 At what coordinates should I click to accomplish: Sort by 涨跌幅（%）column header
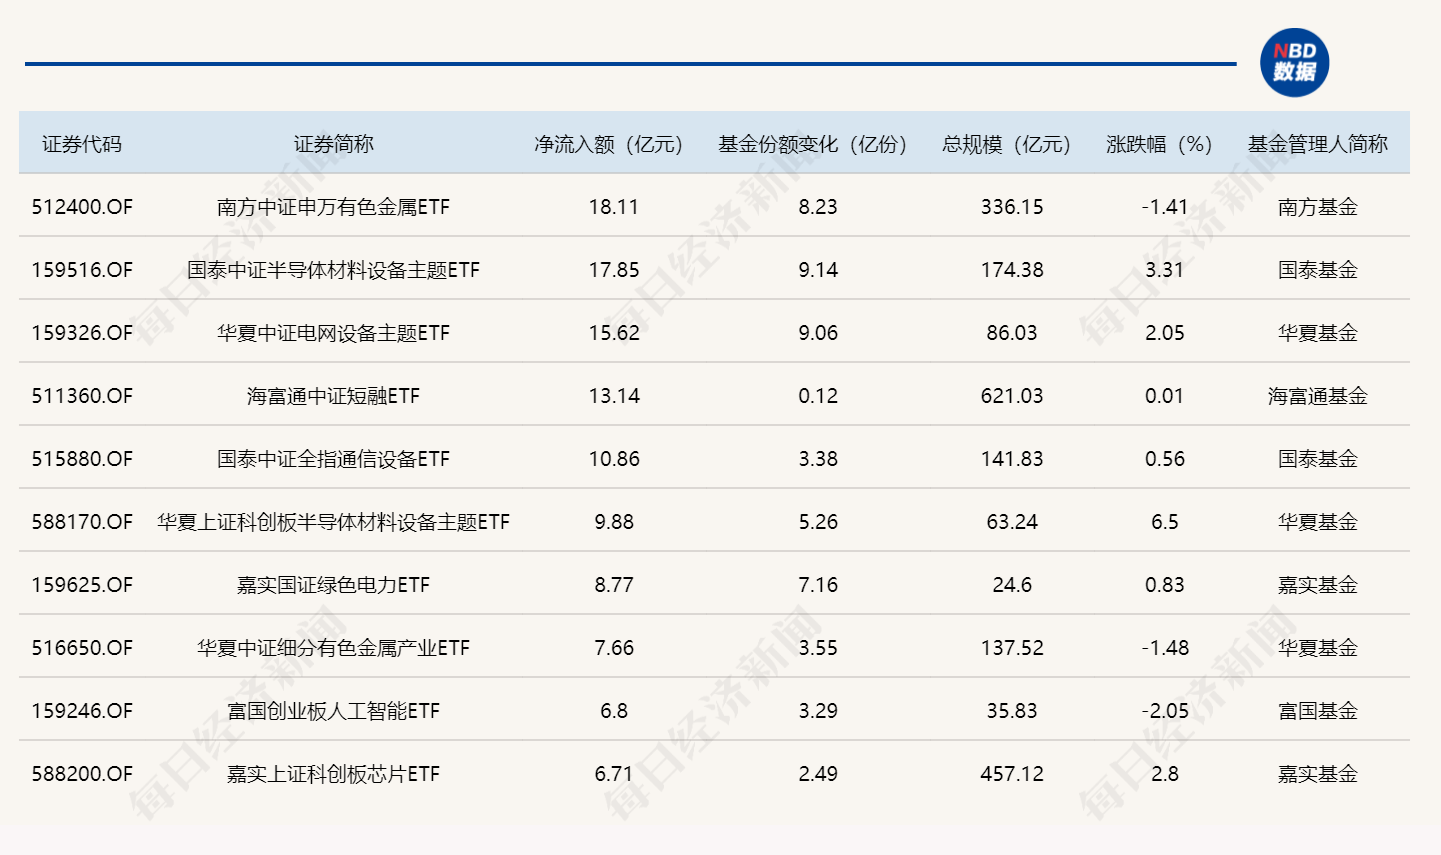tap(1158, 143)
